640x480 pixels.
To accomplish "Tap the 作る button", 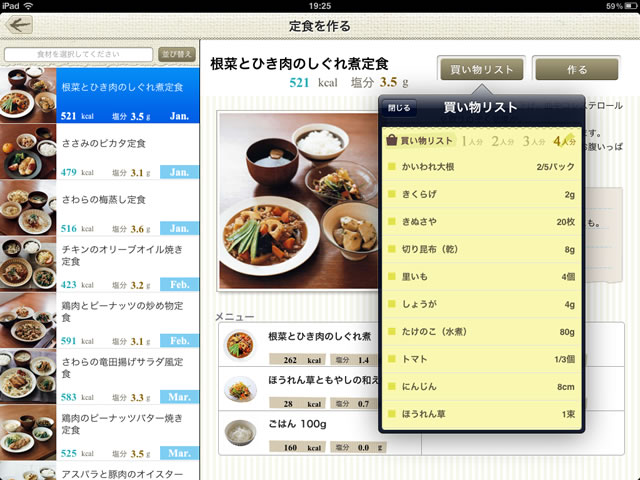I will 577,69.
